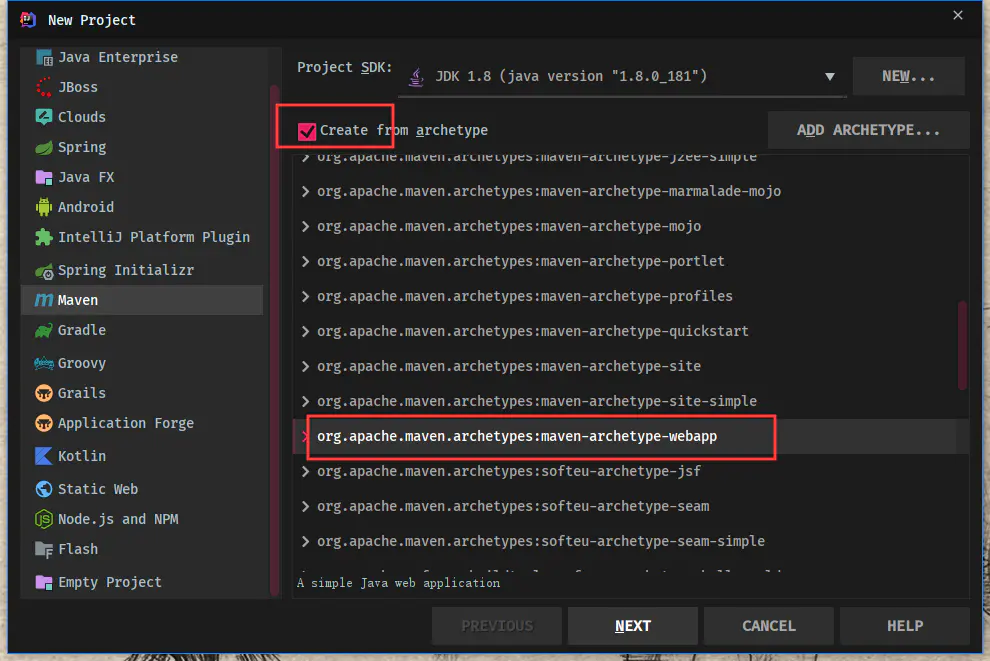Click the IntelliJ Platform Plugin puzzle icon

44,237
